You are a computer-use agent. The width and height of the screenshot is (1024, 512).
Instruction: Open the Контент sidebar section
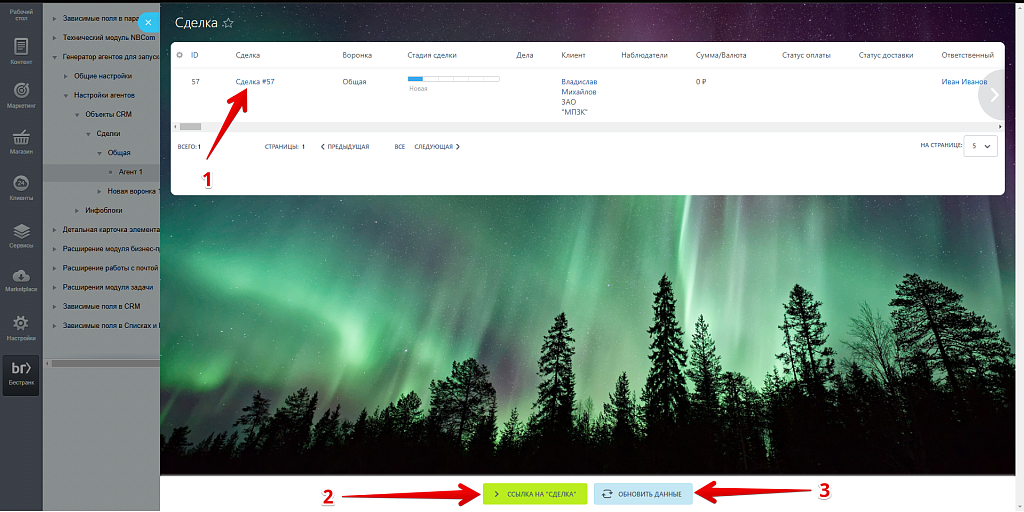(x=21, y=52)
